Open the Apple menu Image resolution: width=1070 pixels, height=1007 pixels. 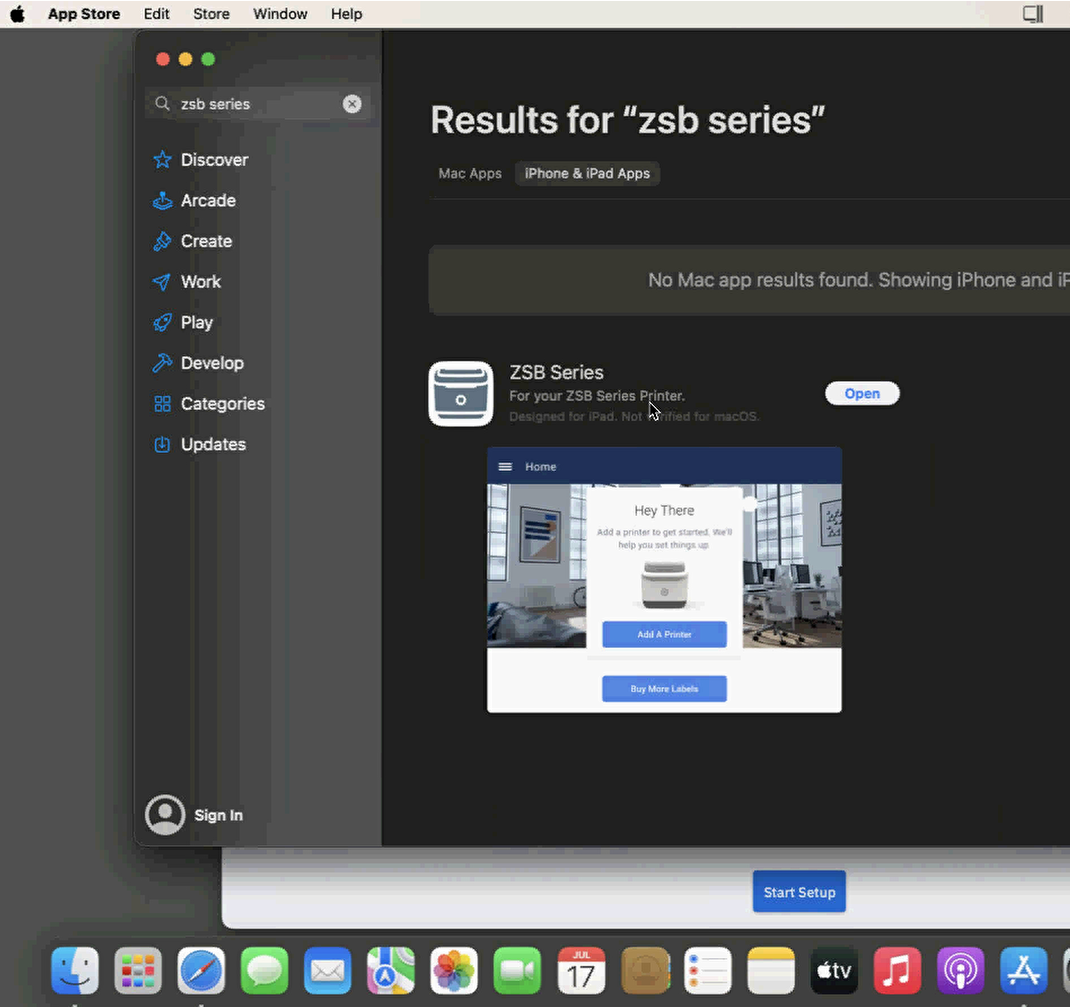(x=17, y=14)
